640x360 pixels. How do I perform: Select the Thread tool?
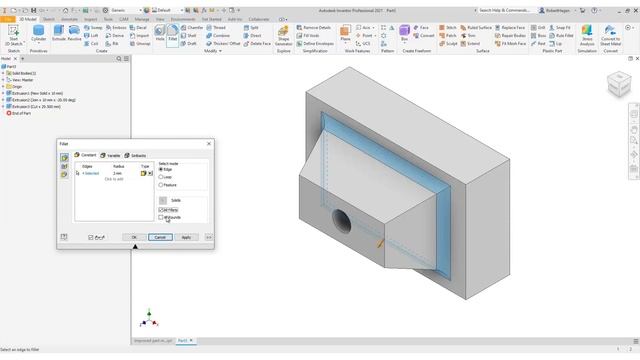[216, 27]
